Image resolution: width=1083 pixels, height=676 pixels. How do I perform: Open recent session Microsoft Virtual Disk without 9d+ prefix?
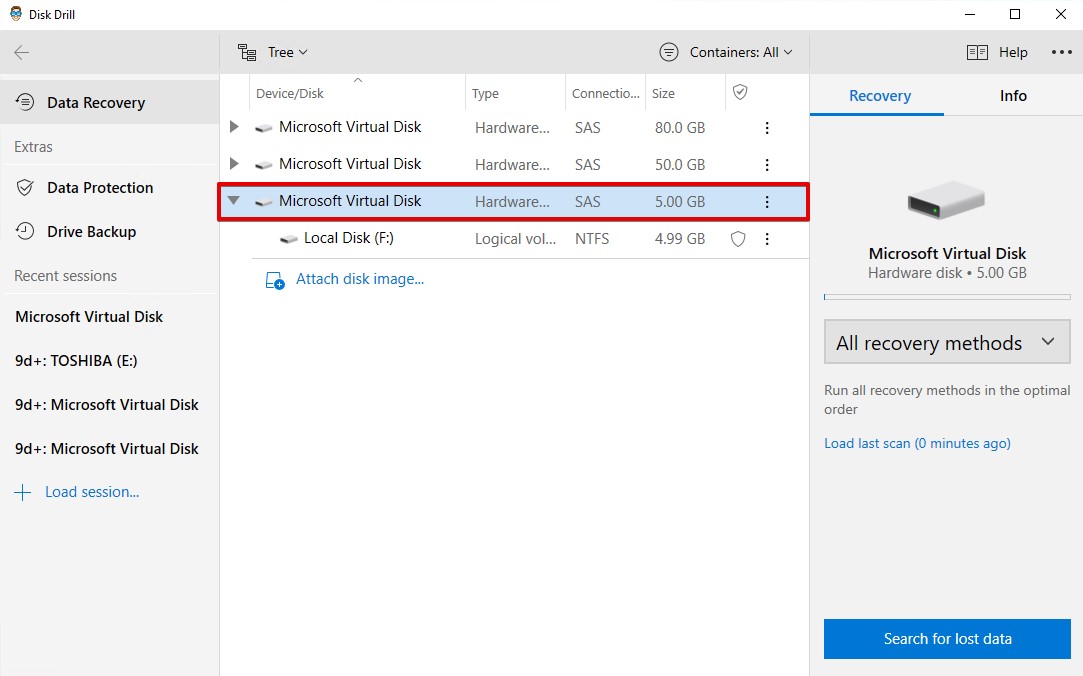click(89, 316)
